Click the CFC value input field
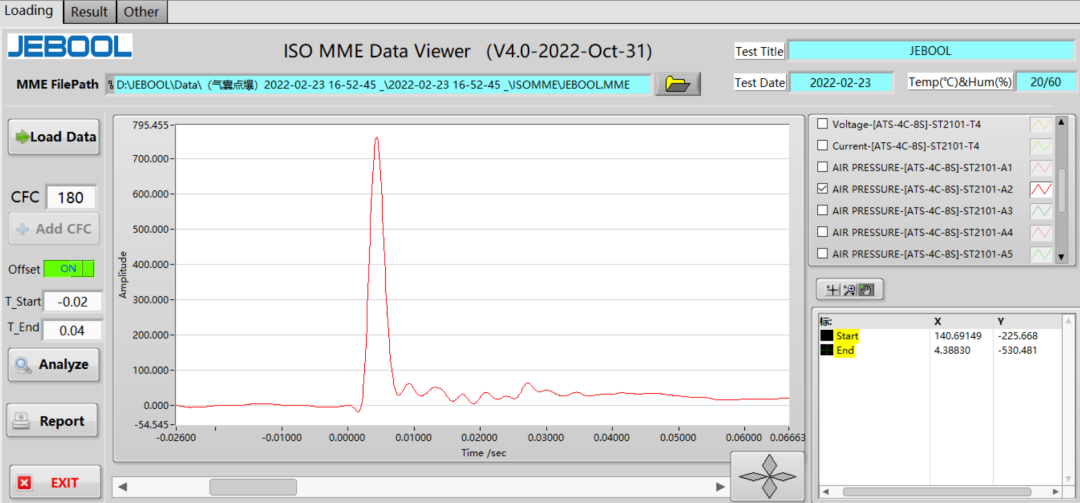Image resolution: width=1080 pixels, height=503 pixels. [x=71, y=197]
